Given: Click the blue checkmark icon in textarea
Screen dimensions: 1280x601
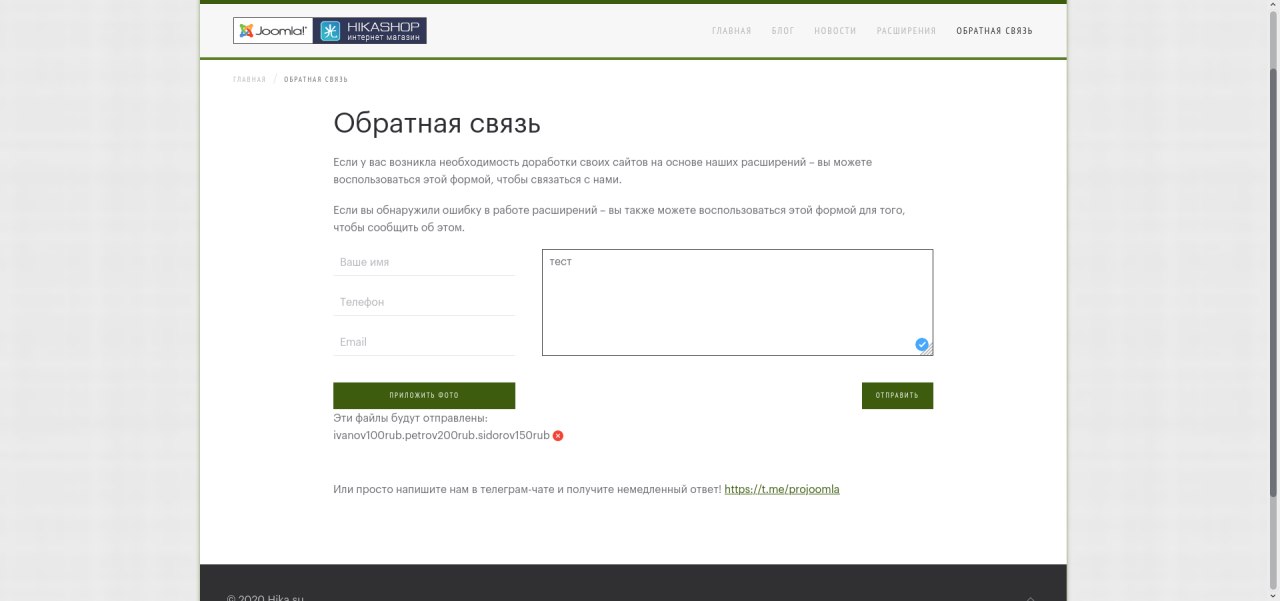Looking at the screenshot, I should pos(922,344).
